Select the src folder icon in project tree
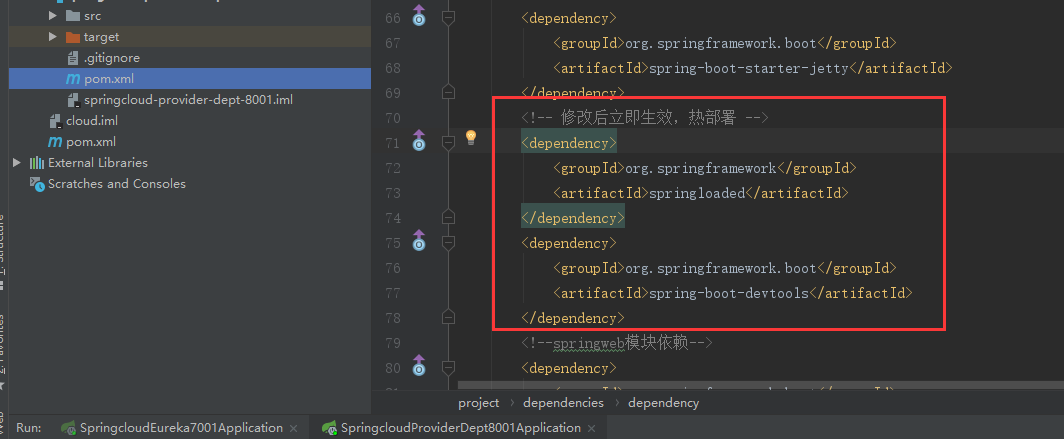Screen dimensions: 1064x439 click(73, 15)
